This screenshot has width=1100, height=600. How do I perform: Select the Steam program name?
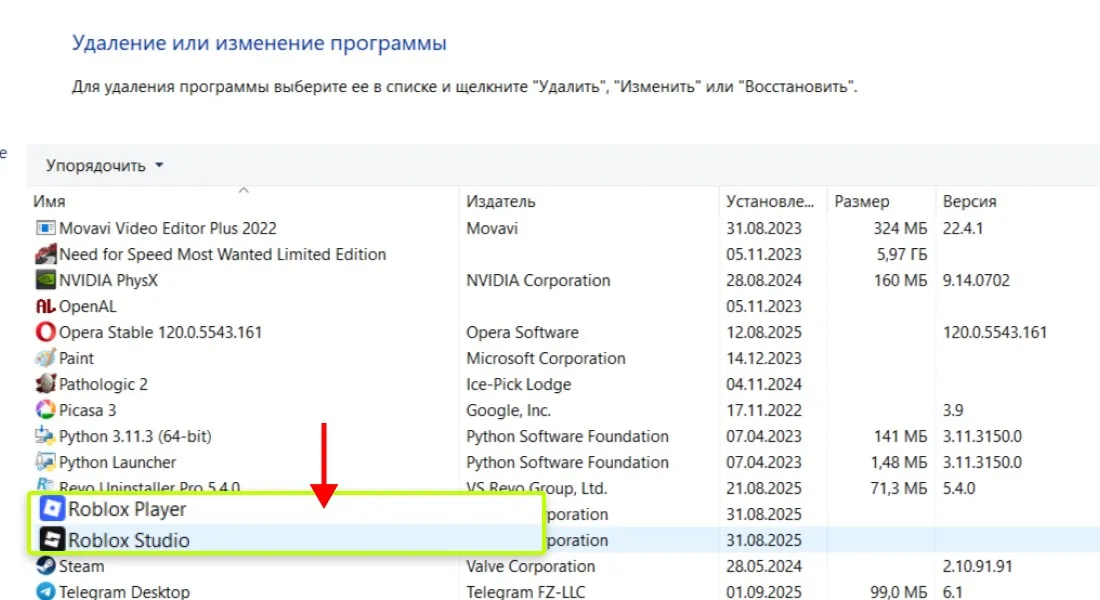point(81,566)
